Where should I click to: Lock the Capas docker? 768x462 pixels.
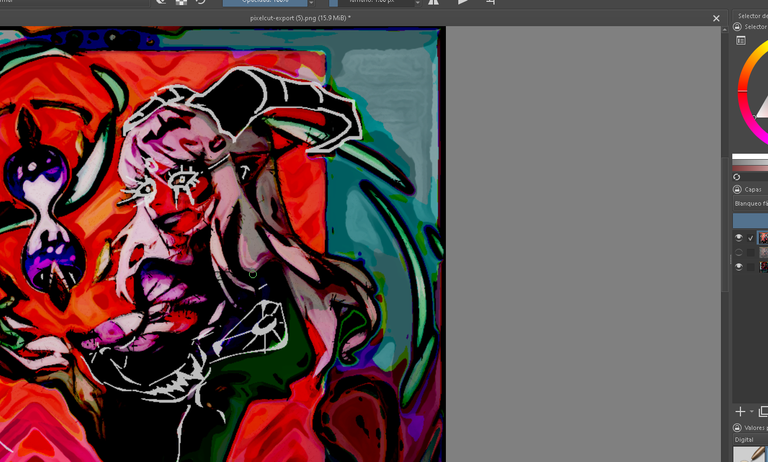pyautogui.click(x=737, y=189)
